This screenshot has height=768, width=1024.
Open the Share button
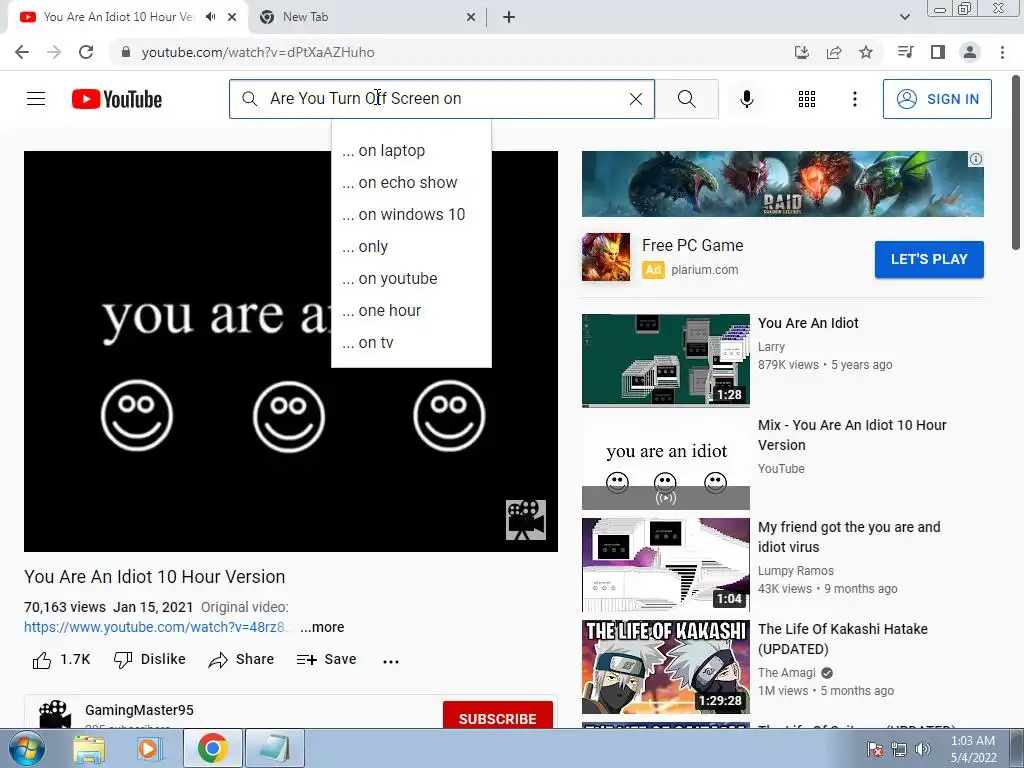241,660
